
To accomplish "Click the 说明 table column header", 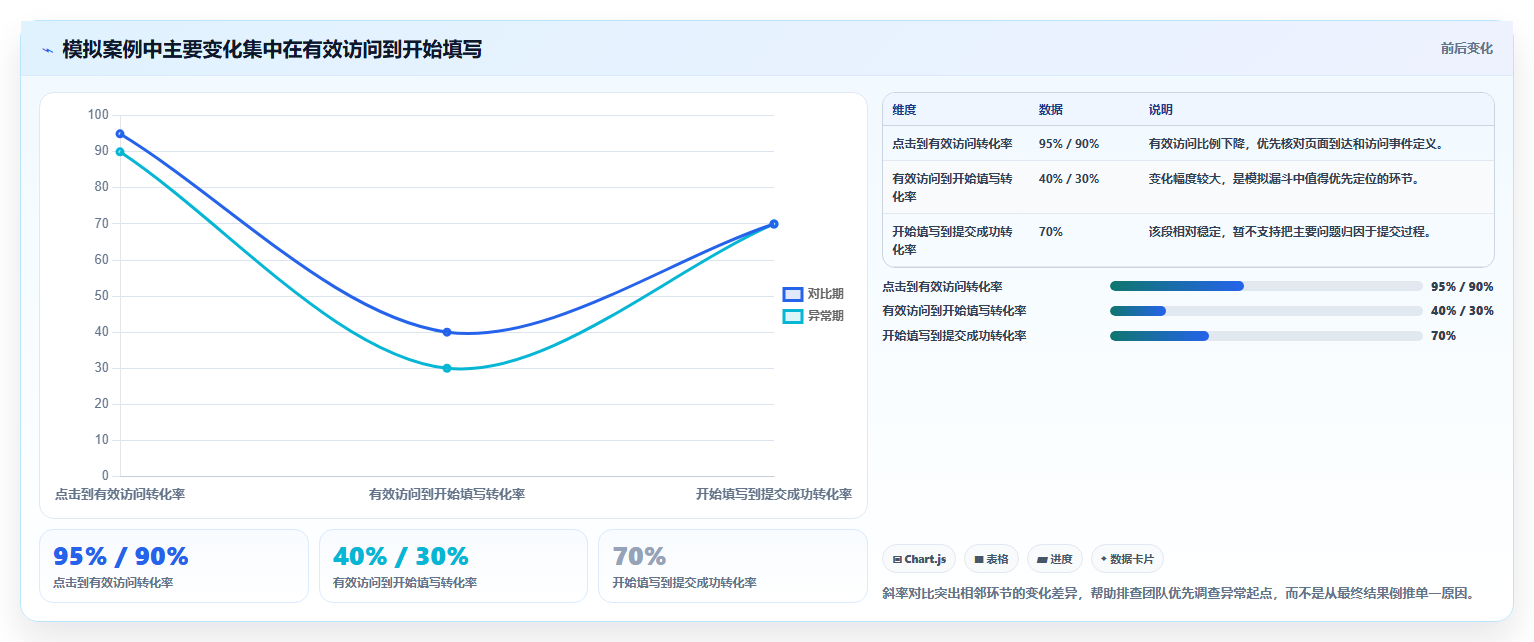I will pos(1161,110).
